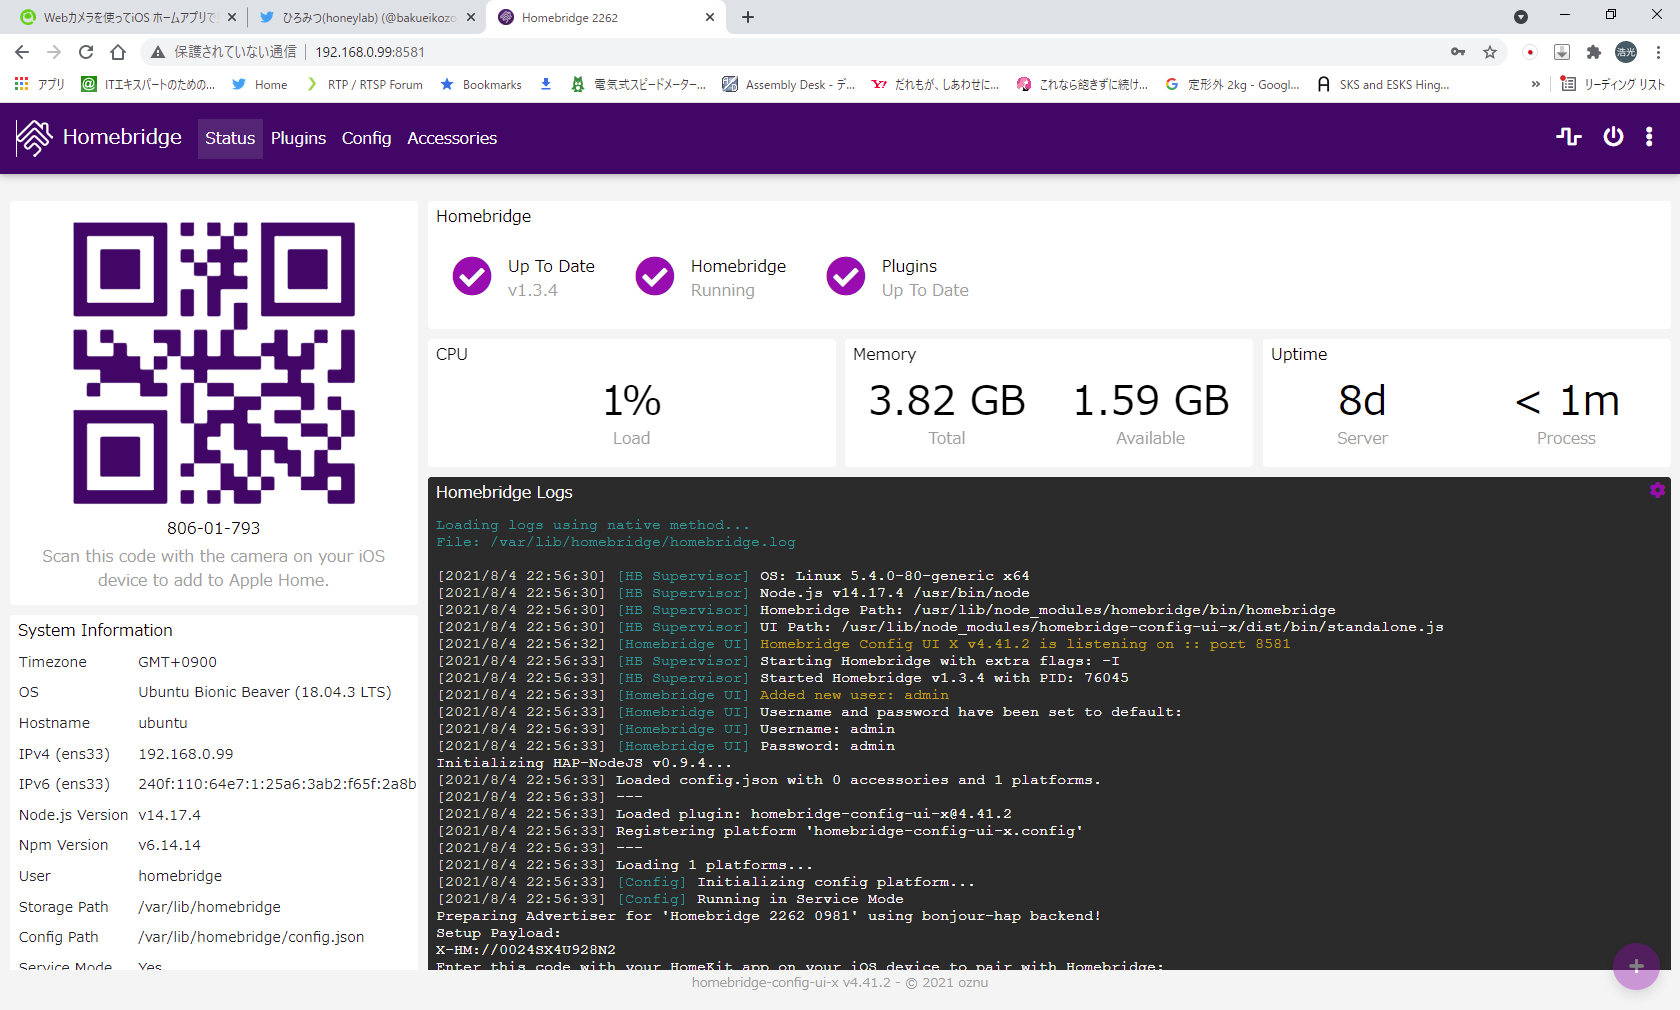
Task: Click the Config Path /var/lib/homebridge/config.json value
Action: [251, 937]
